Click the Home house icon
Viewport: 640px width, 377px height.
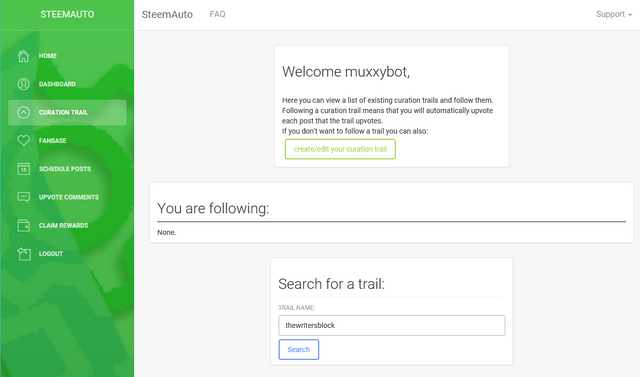click(x=24, y=56)
